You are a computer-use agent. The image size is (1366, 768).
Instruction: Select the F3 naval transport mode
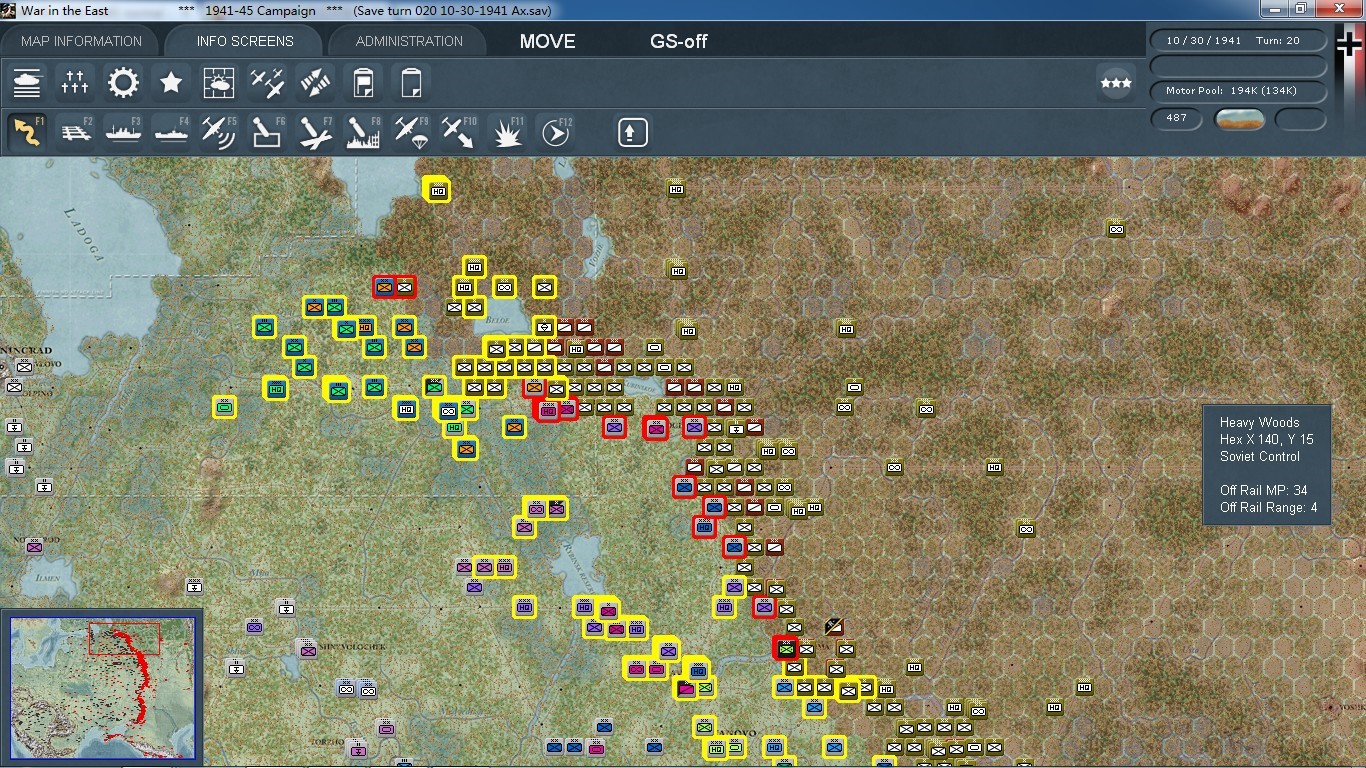[x=124, y=132]
